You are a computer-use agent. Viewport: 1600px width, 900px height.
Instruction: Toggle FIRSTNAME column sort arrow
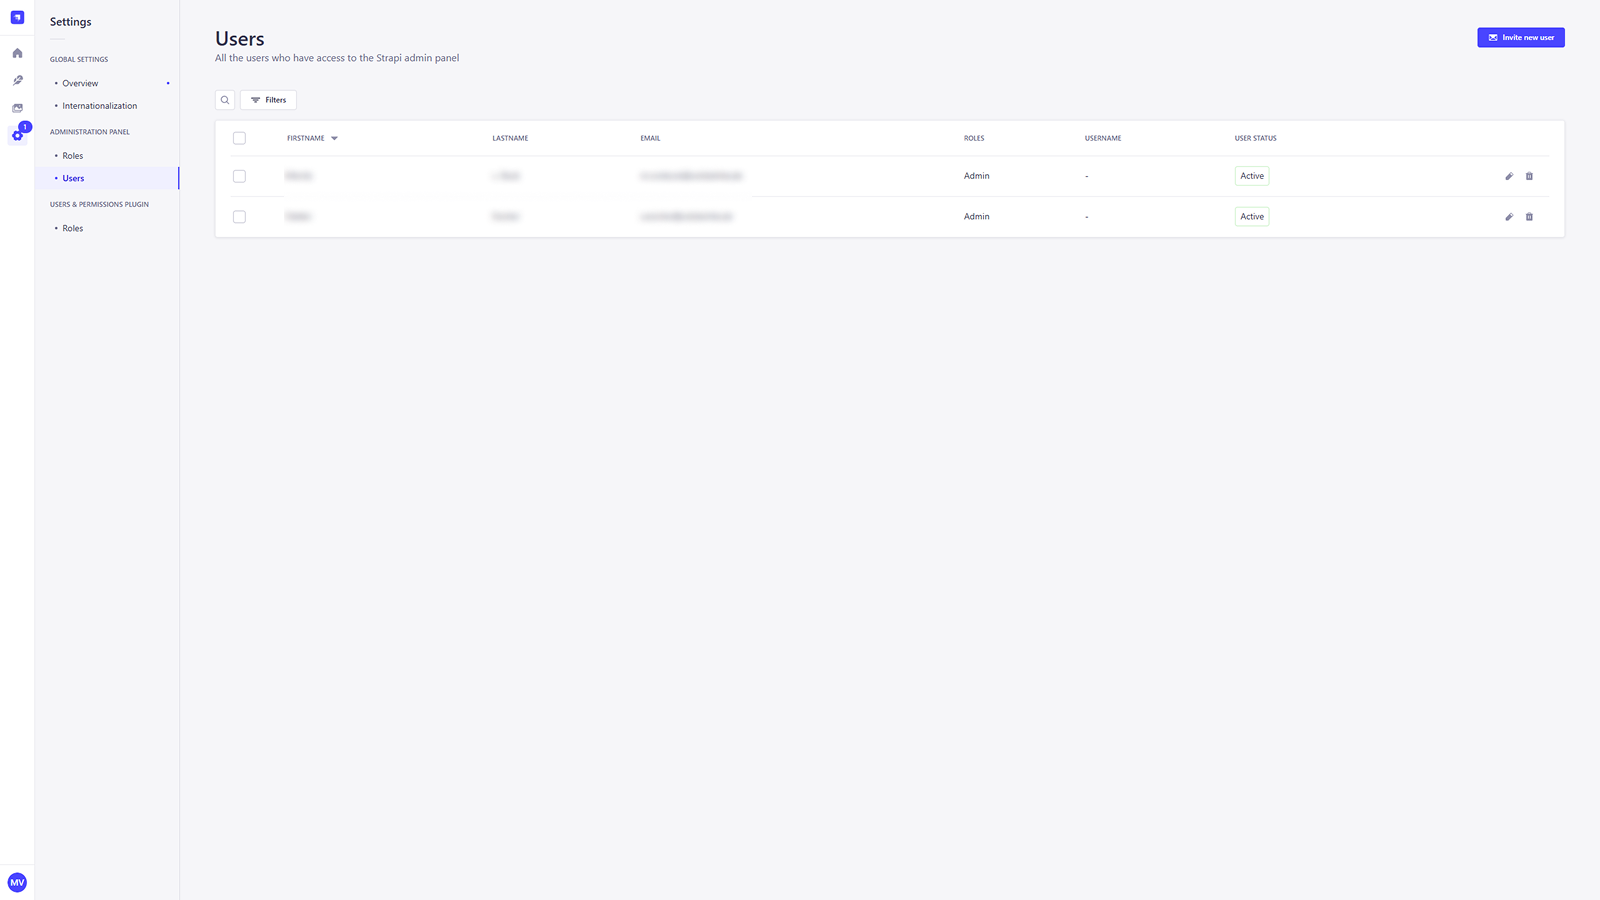point(334,138)
